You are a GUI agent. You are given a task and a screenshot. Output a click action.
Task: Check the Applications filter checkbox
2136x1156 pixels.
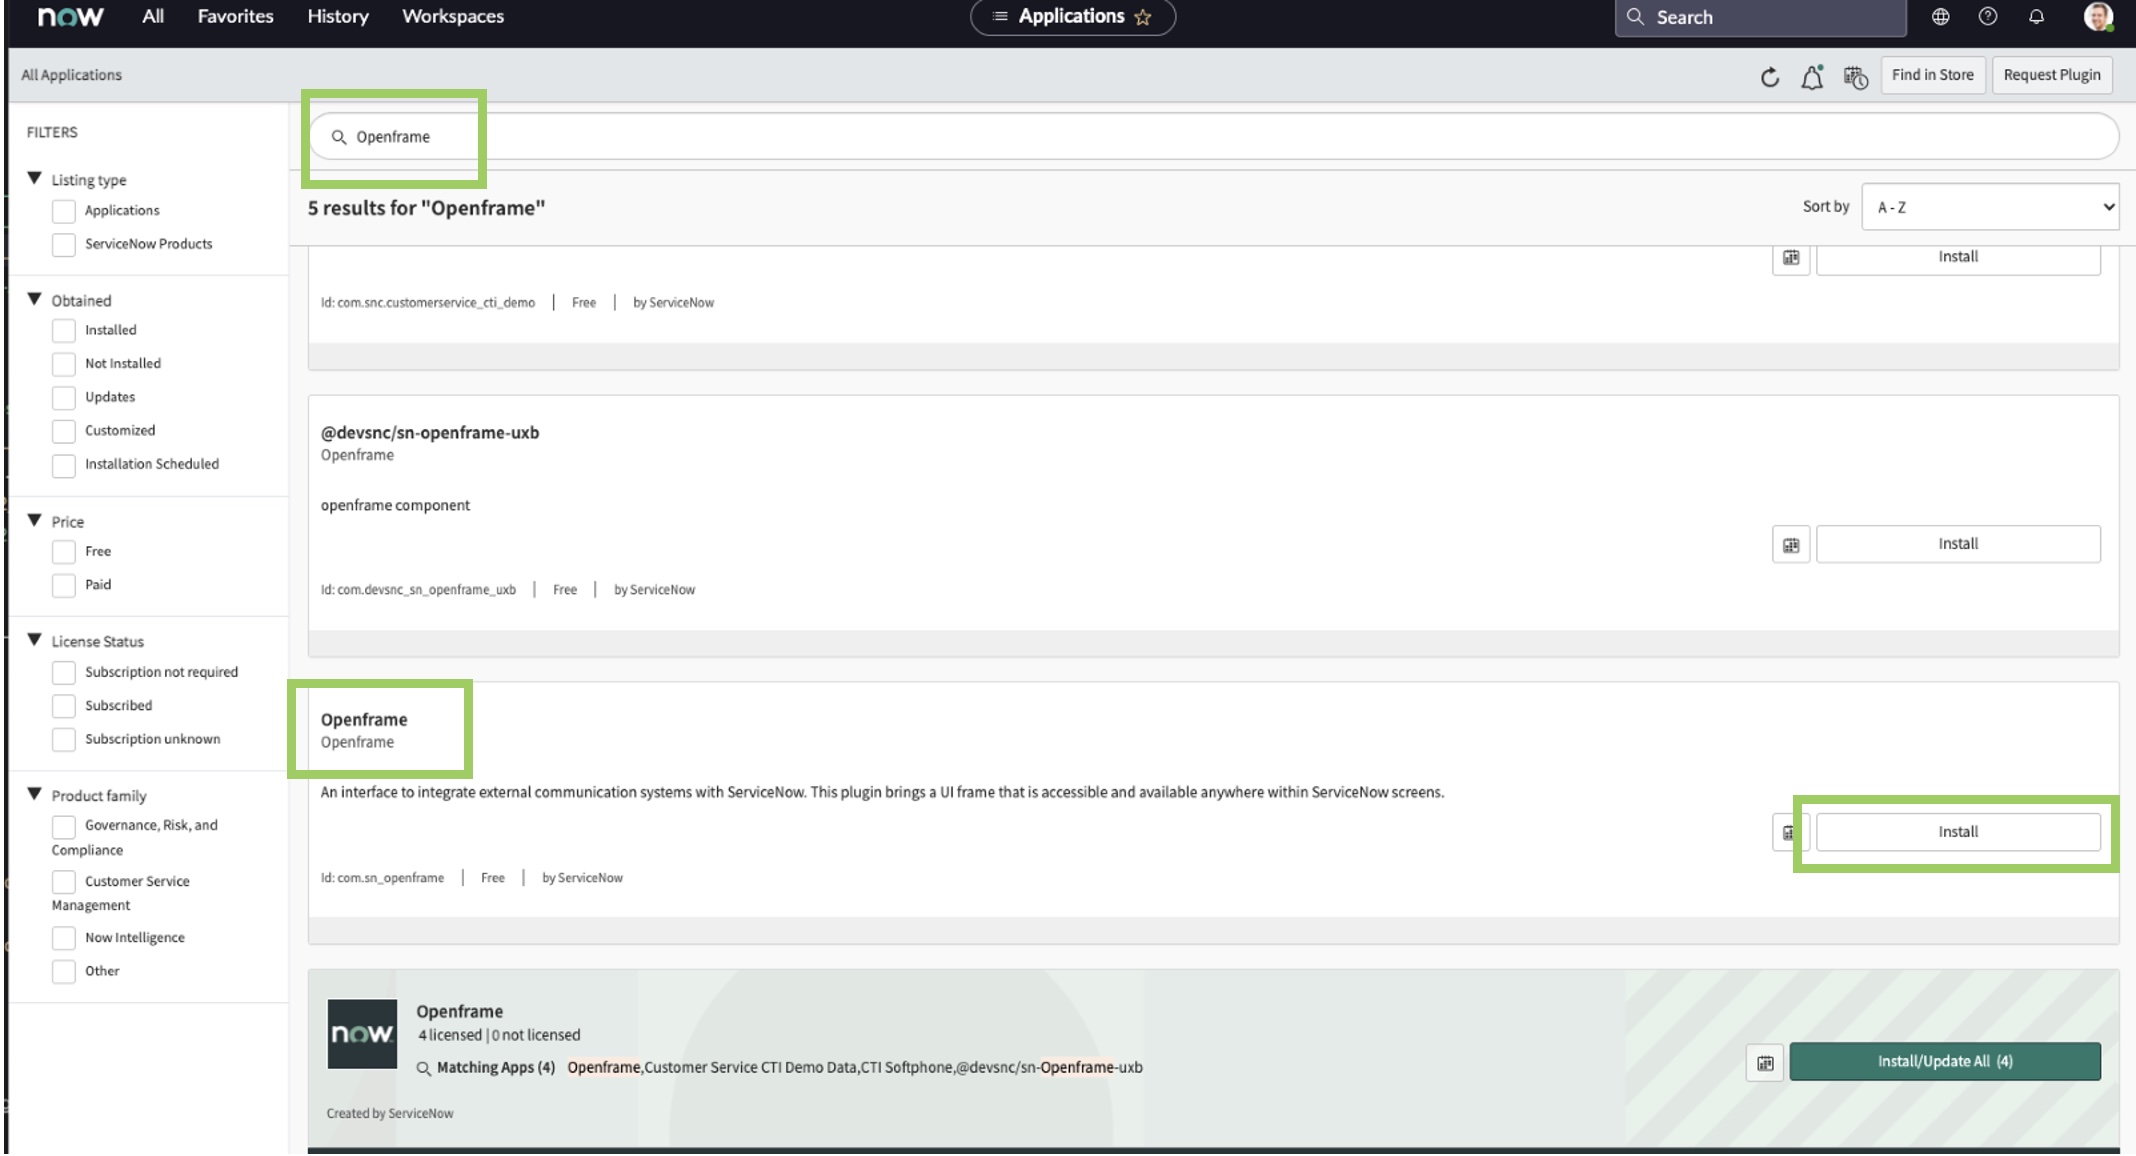click(x=64, y=211)
